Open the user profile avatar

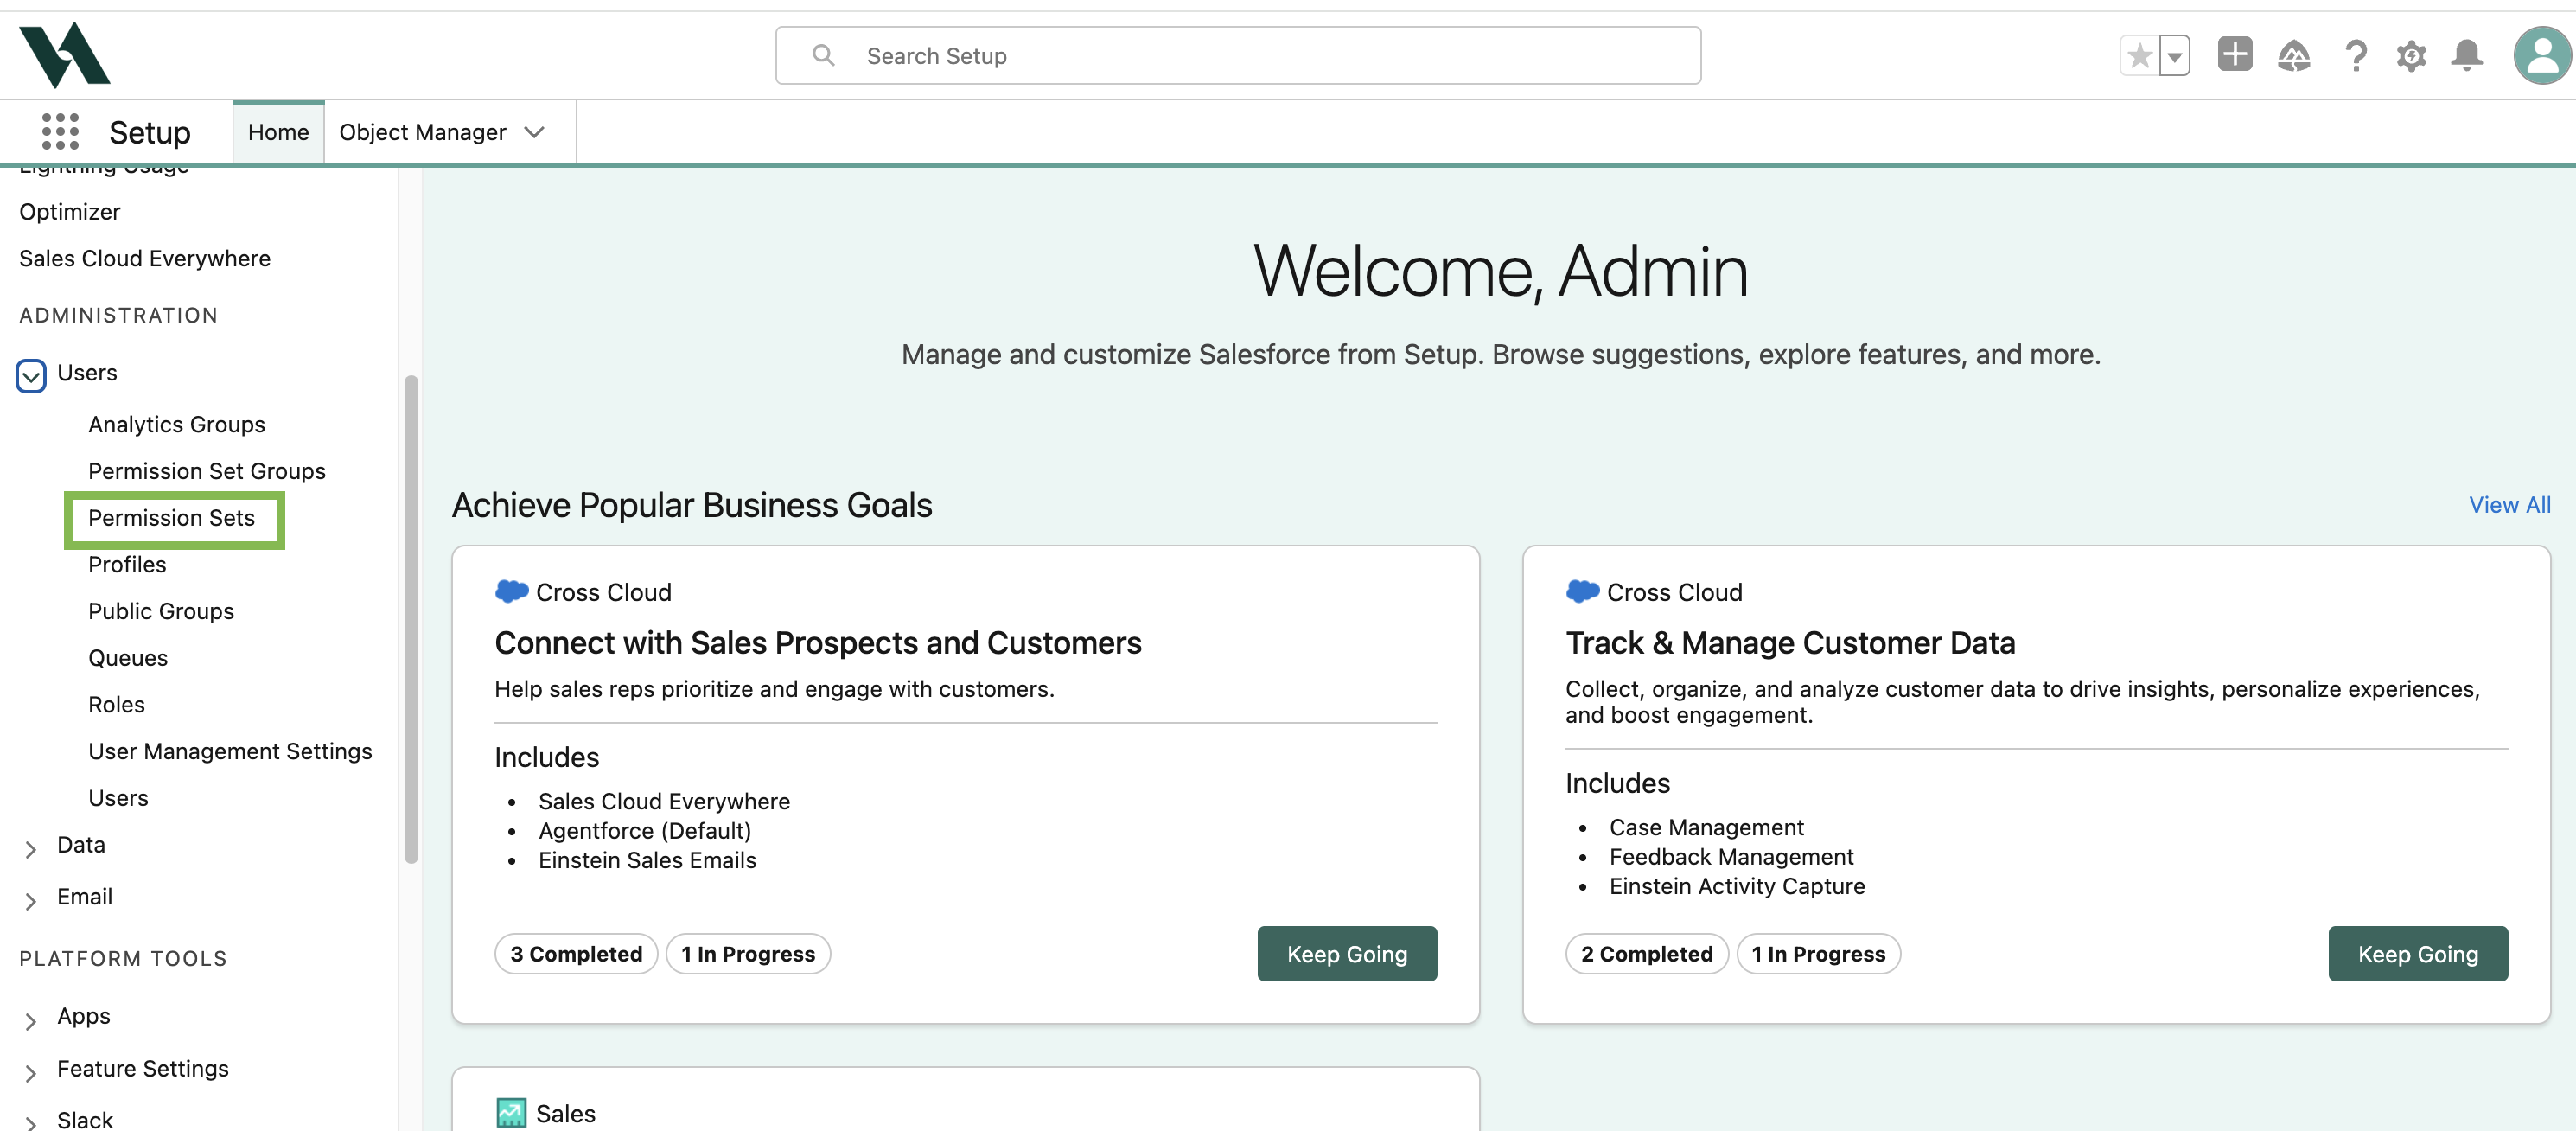2542,55
